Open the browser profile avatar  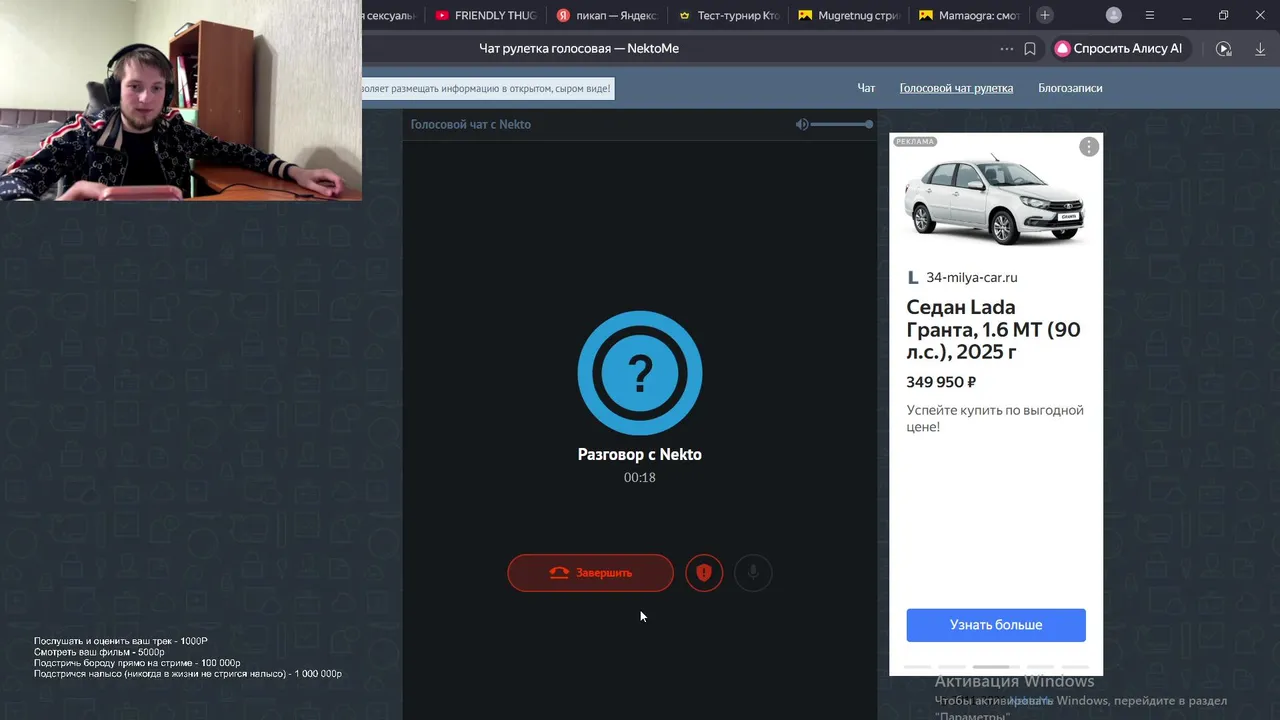tap(1114, 15)
